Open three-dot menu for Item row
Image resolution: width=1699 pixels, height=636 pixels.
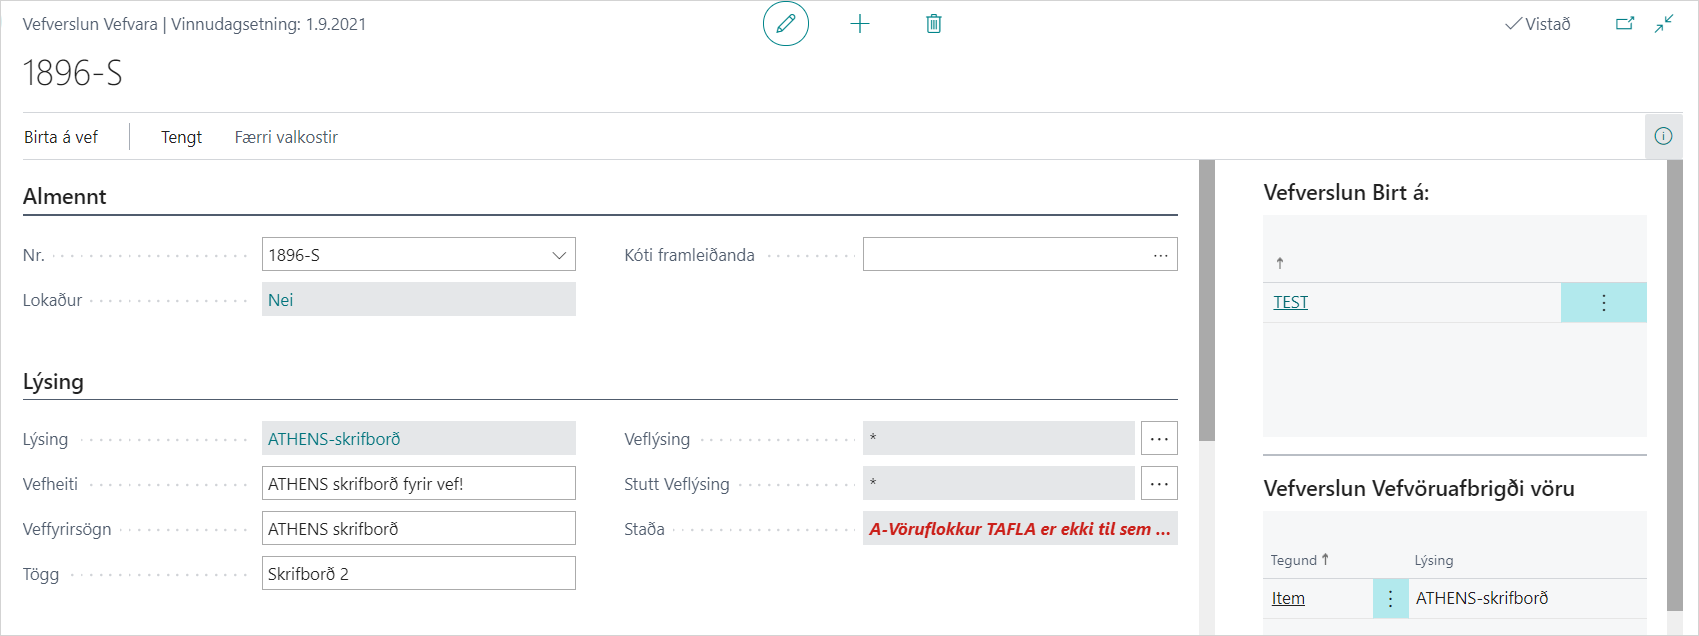[x=1390, y=598]
